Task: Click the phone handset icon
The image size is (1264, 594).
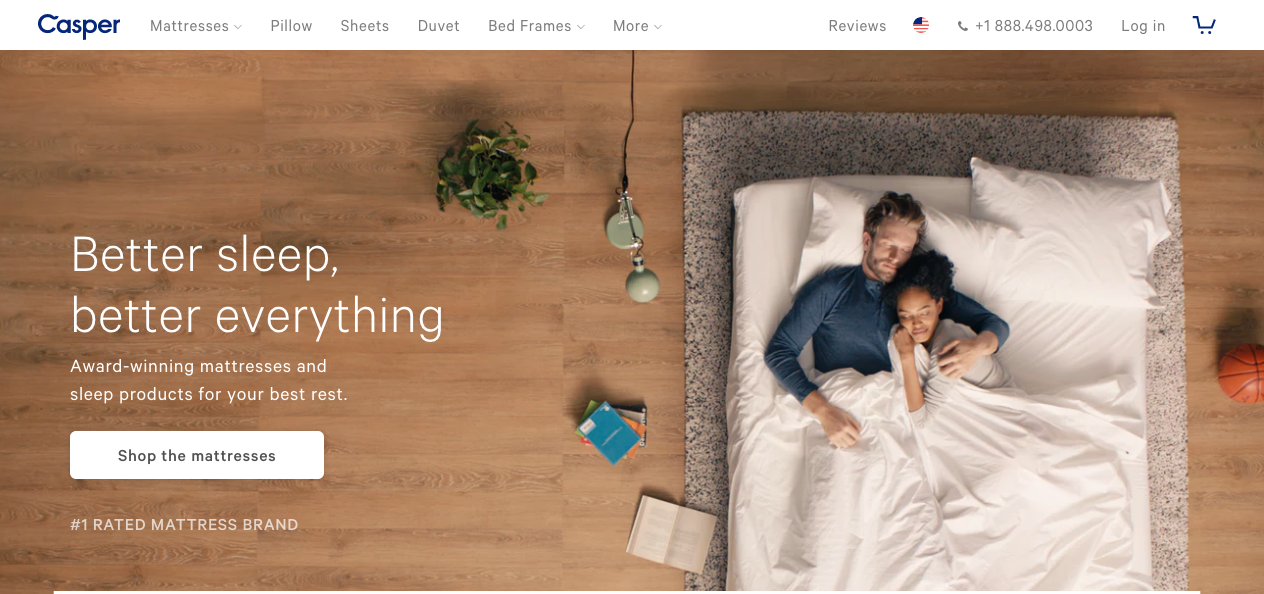Action: (x=963, y=26)
